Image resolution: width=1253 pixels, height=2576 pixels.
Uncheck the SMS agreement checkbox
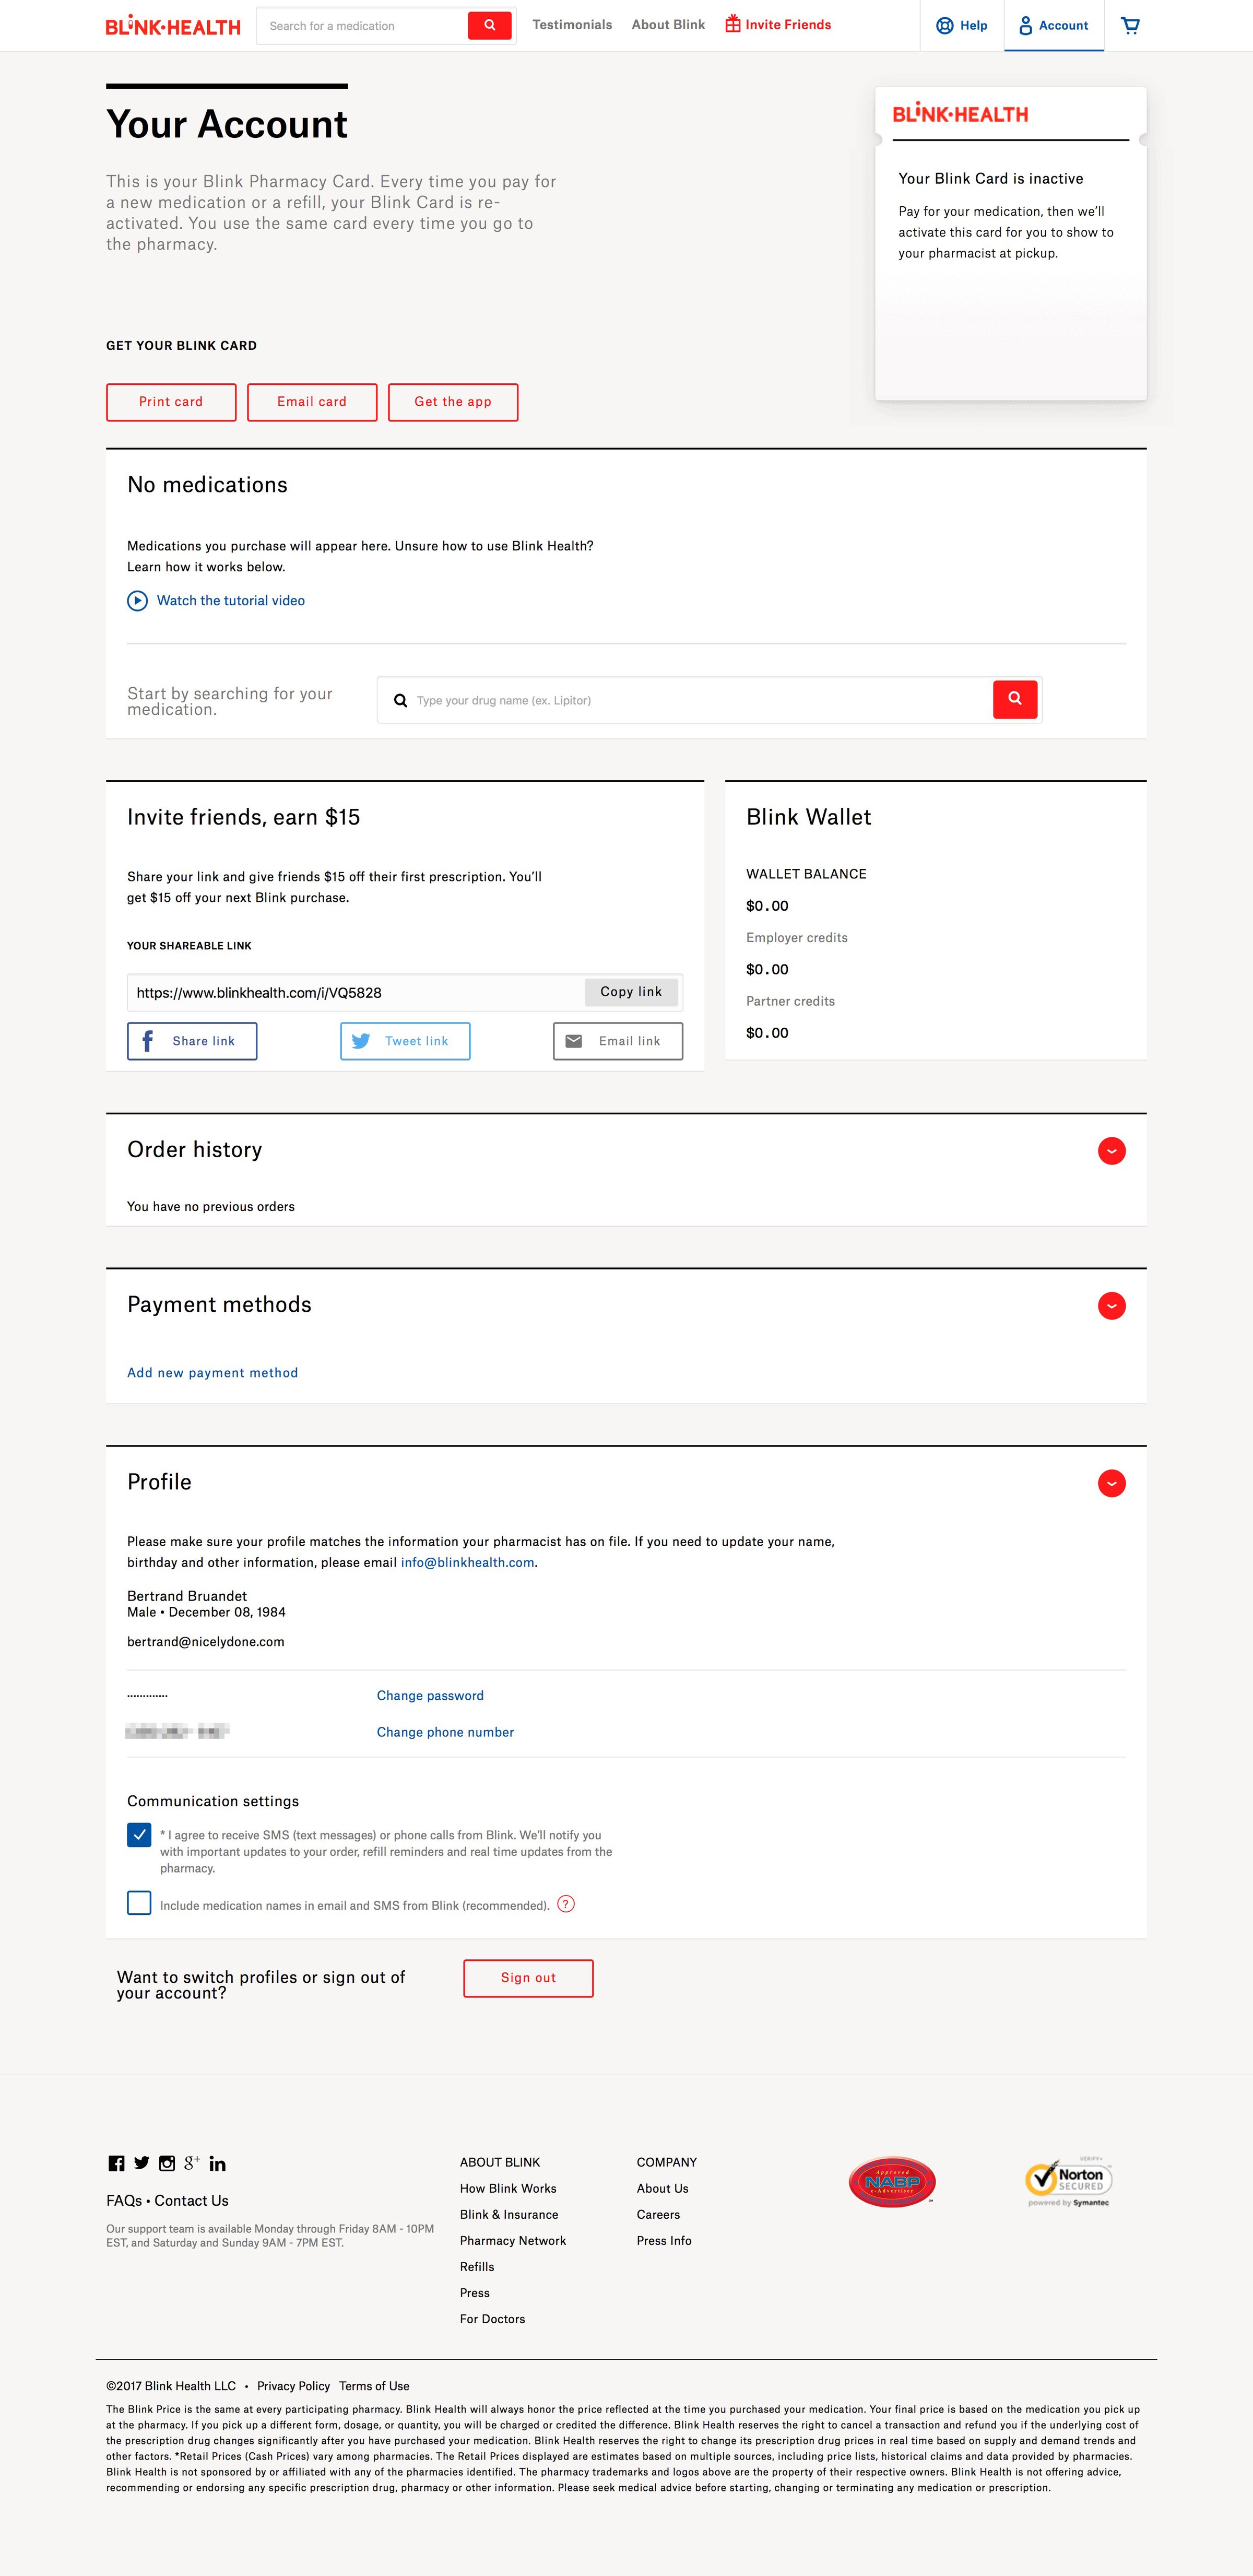pos(139,1835)
